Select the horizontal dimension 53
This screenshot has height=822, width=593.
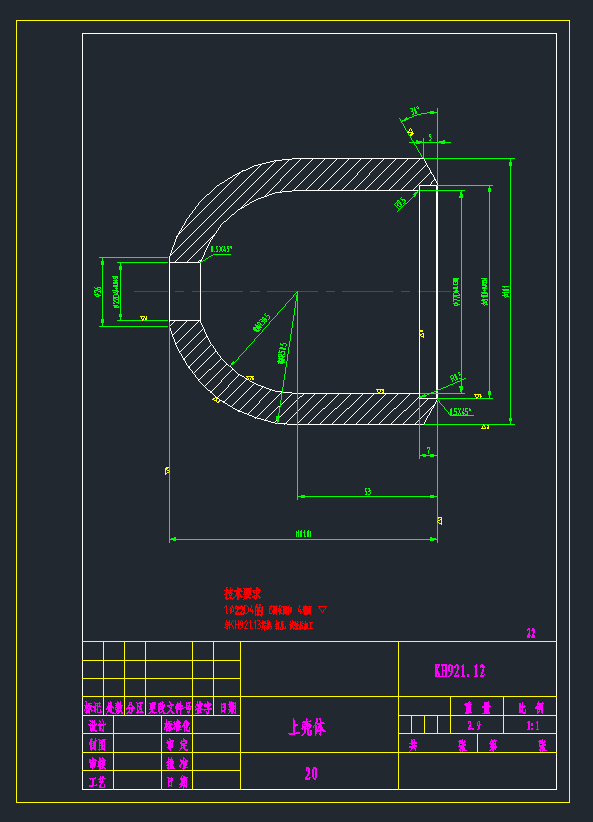click(x=368, y=492)
